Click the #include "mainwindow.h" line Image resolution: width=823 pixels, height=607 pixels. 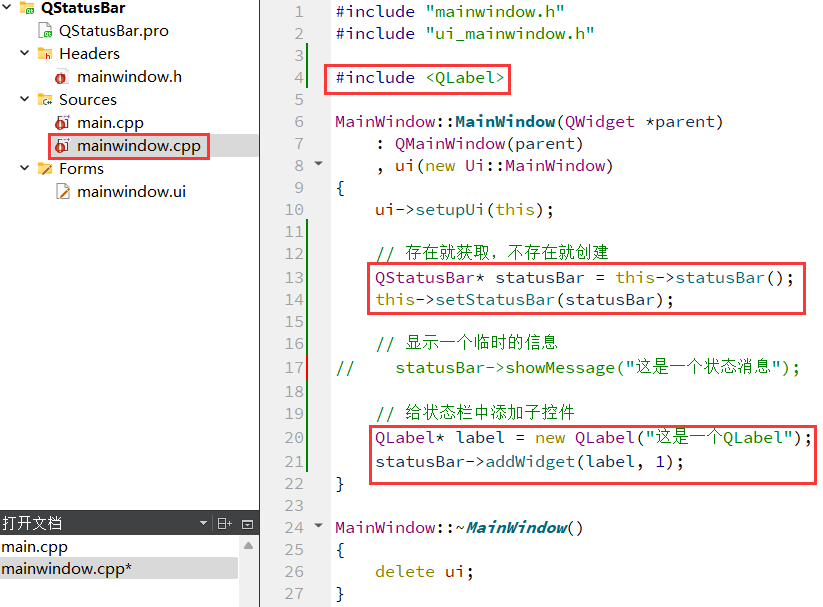(x=450, y=12)
